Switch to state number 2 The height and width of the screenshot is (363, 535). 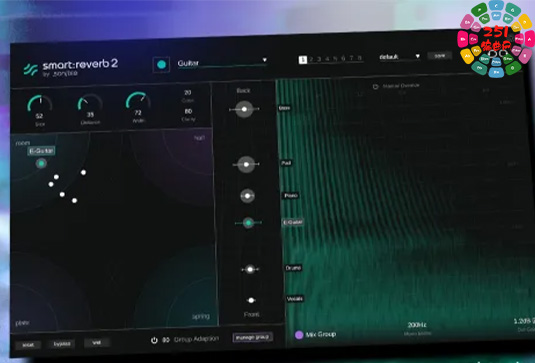(x=311, y=59)
